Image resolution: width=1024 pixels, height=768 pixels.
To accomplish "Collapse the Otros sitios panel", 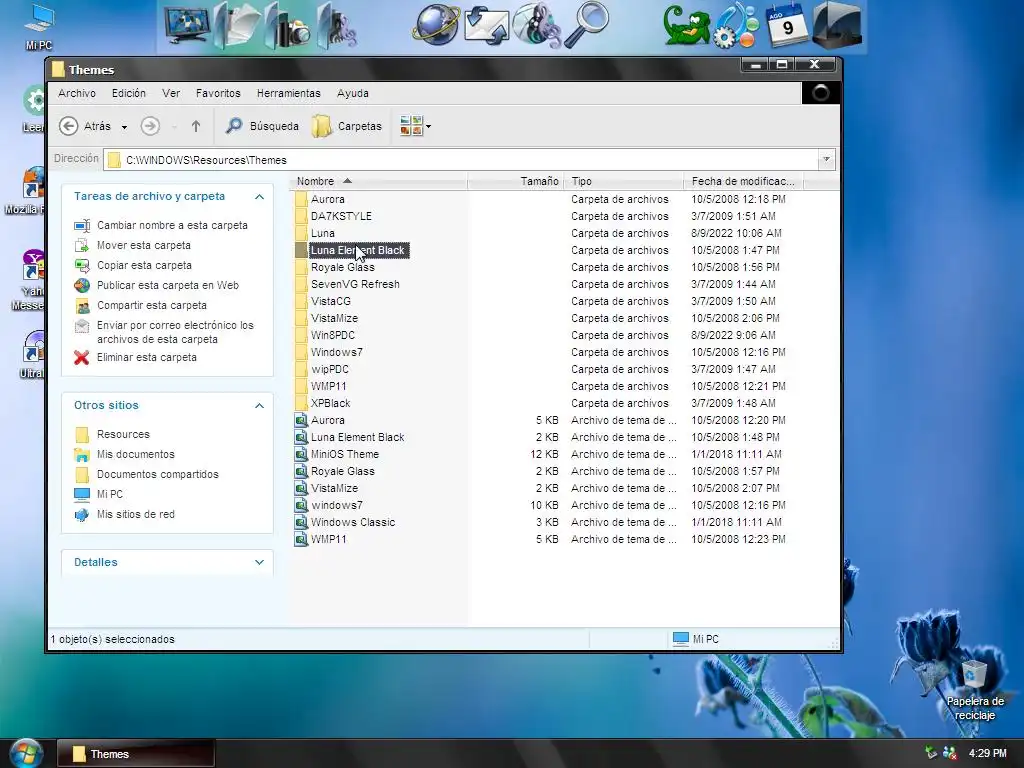I will 259,406.
